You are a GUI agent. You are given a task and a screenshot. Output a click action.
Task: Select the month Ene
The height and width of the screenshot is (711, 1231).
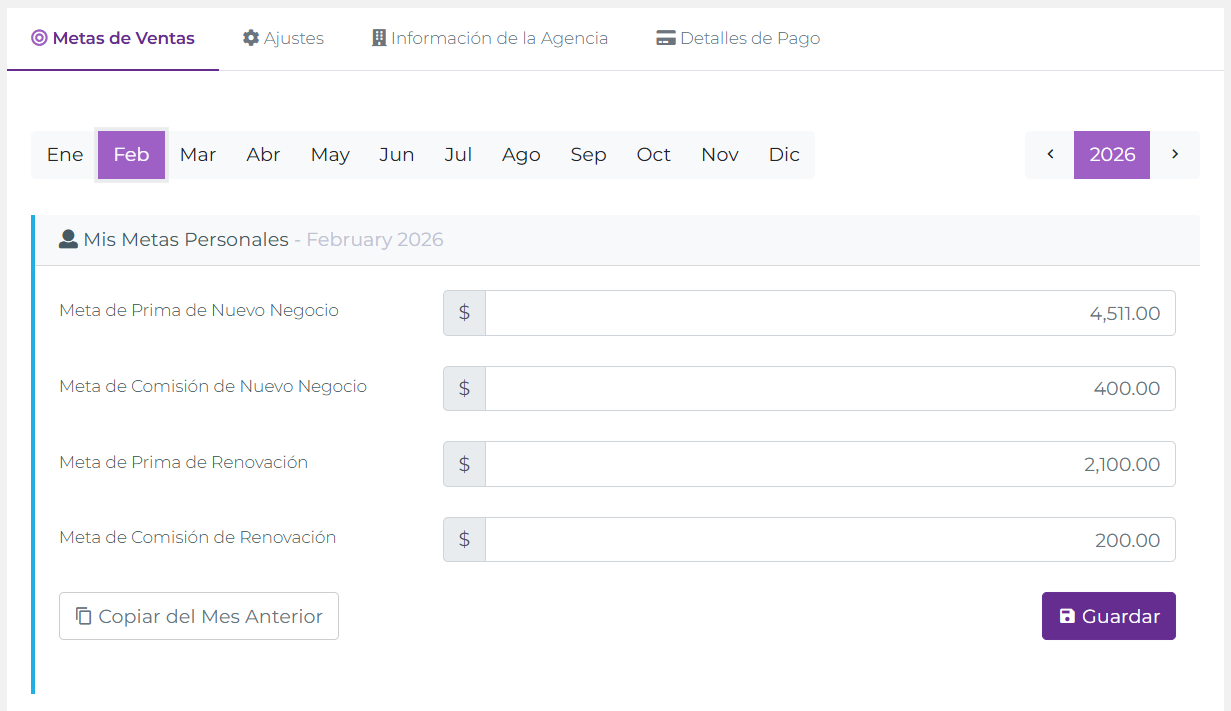point(65,155)
